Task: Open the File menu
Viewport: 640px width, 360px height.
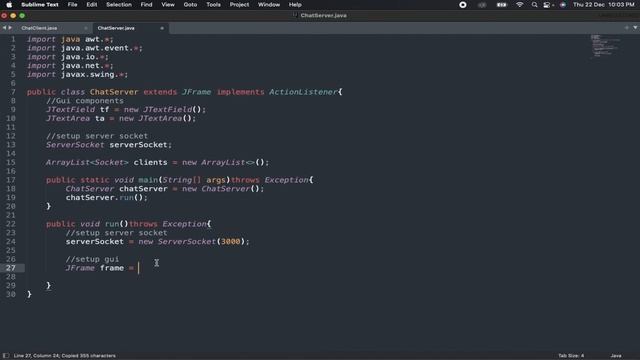Action: [x=72, y=5]
